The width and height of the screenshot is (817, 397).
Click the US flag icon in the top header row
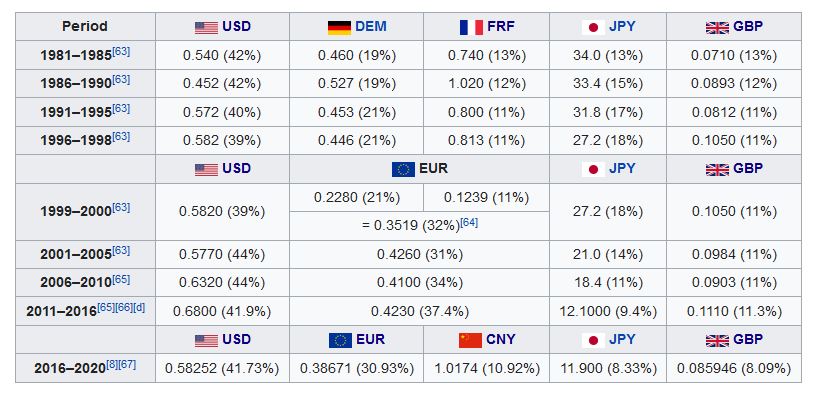tap(206, 27)
